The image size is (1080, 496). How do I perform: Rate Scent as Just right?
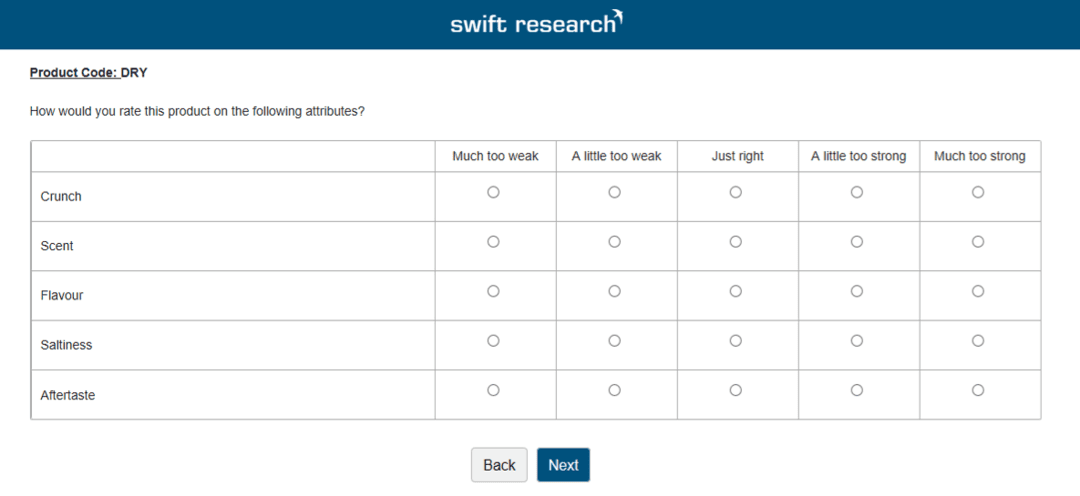tap(736, 241)
